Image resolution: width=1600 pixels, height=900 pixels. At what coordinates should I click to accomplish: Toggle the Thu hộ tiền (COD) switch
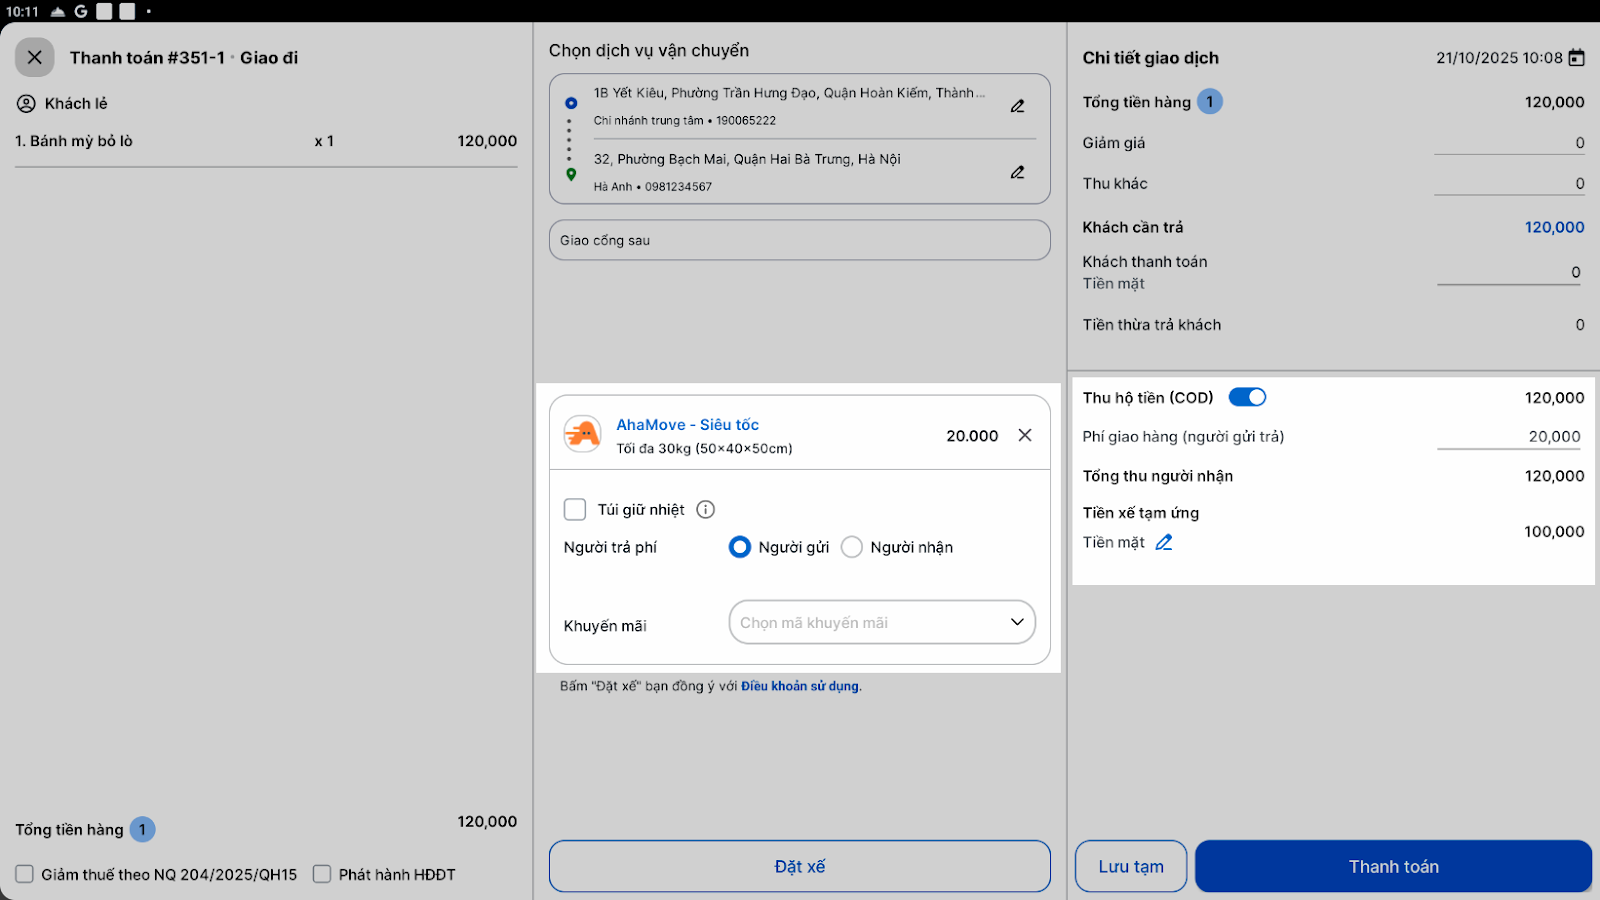pos(1247,397)
